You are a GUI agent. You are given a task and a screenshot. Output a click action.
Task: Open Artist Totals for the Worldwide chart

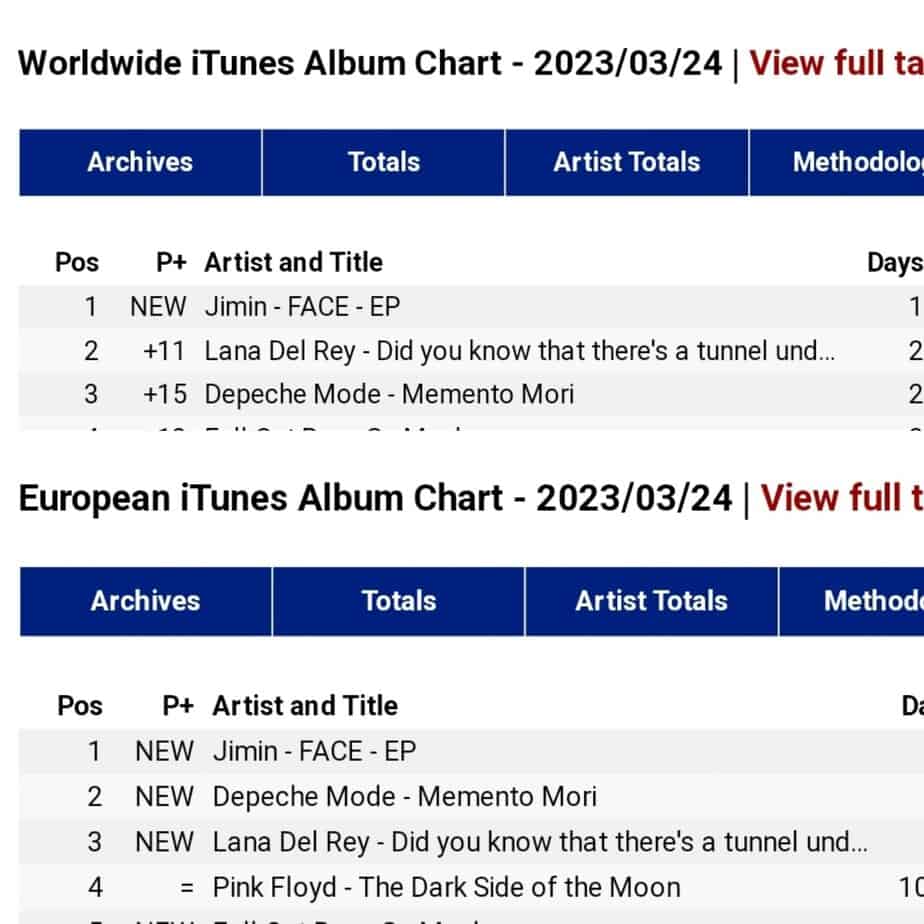pyautogui.click(x=627, y=162)
